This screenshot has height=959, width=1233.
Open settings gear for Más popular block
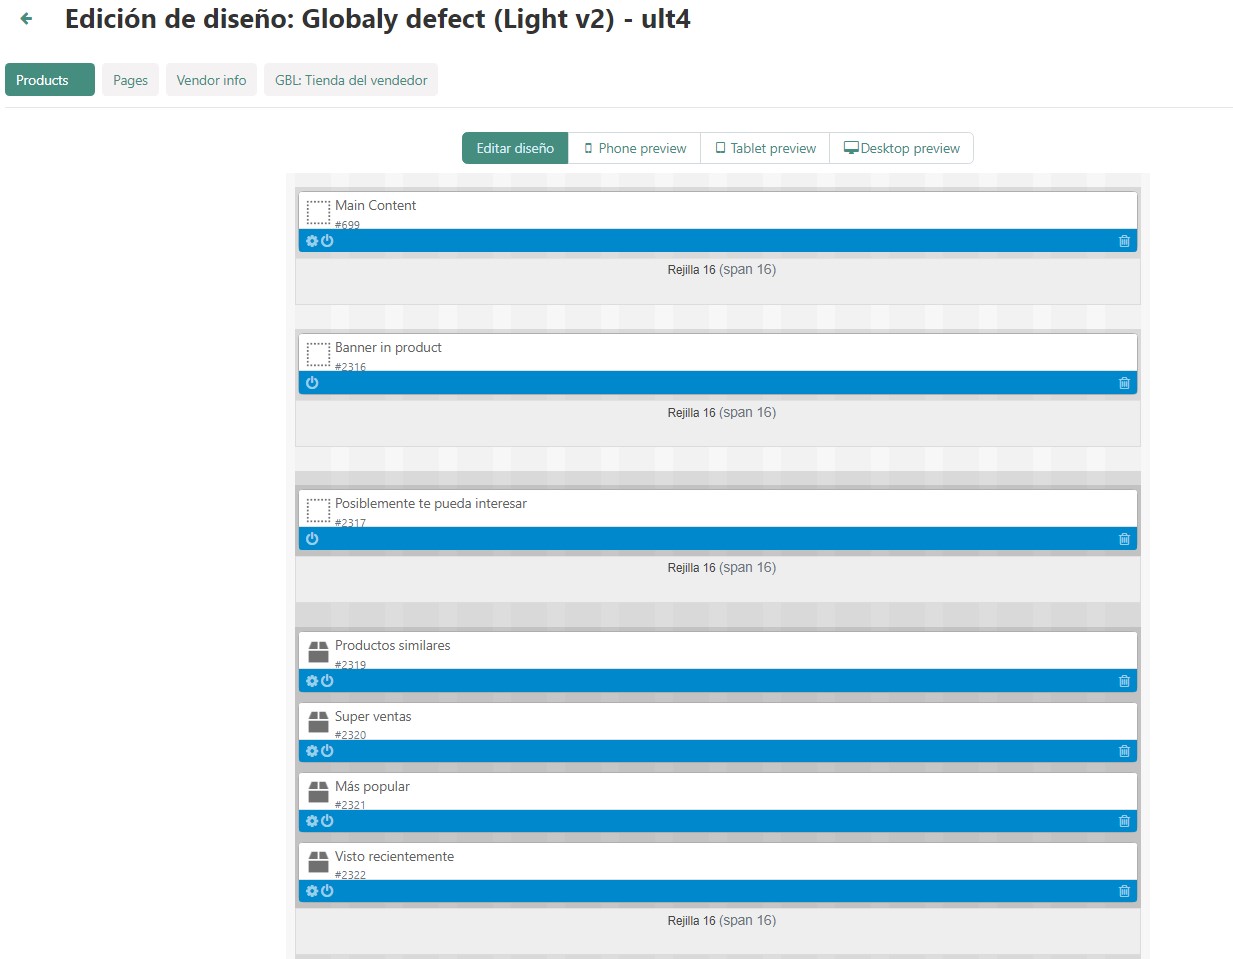click(312, 821)
